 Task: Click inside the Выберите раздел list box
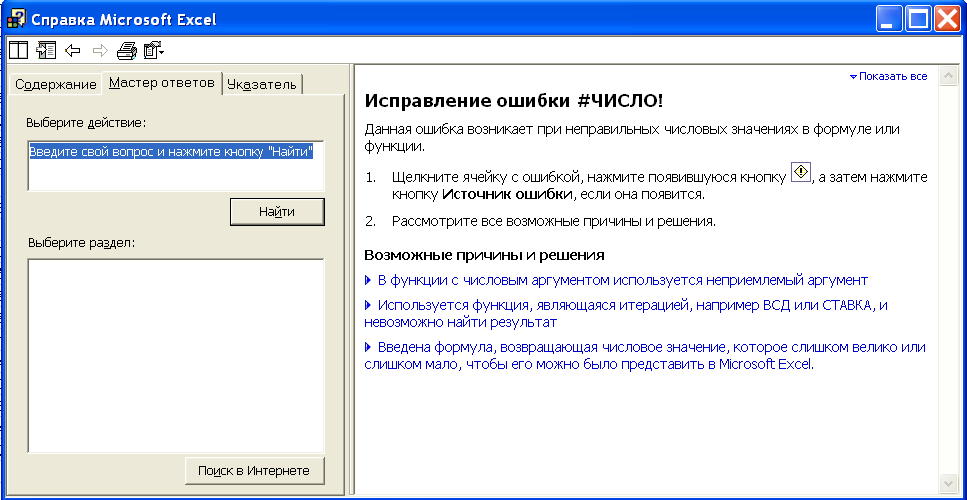[176, 356]
